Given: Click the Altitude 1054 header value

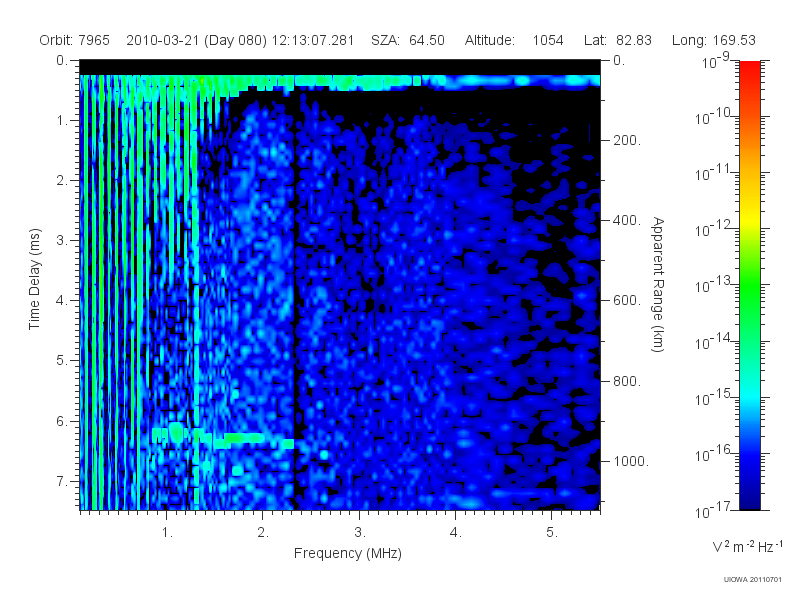Looking at the screenshot, I should [514, 40].
